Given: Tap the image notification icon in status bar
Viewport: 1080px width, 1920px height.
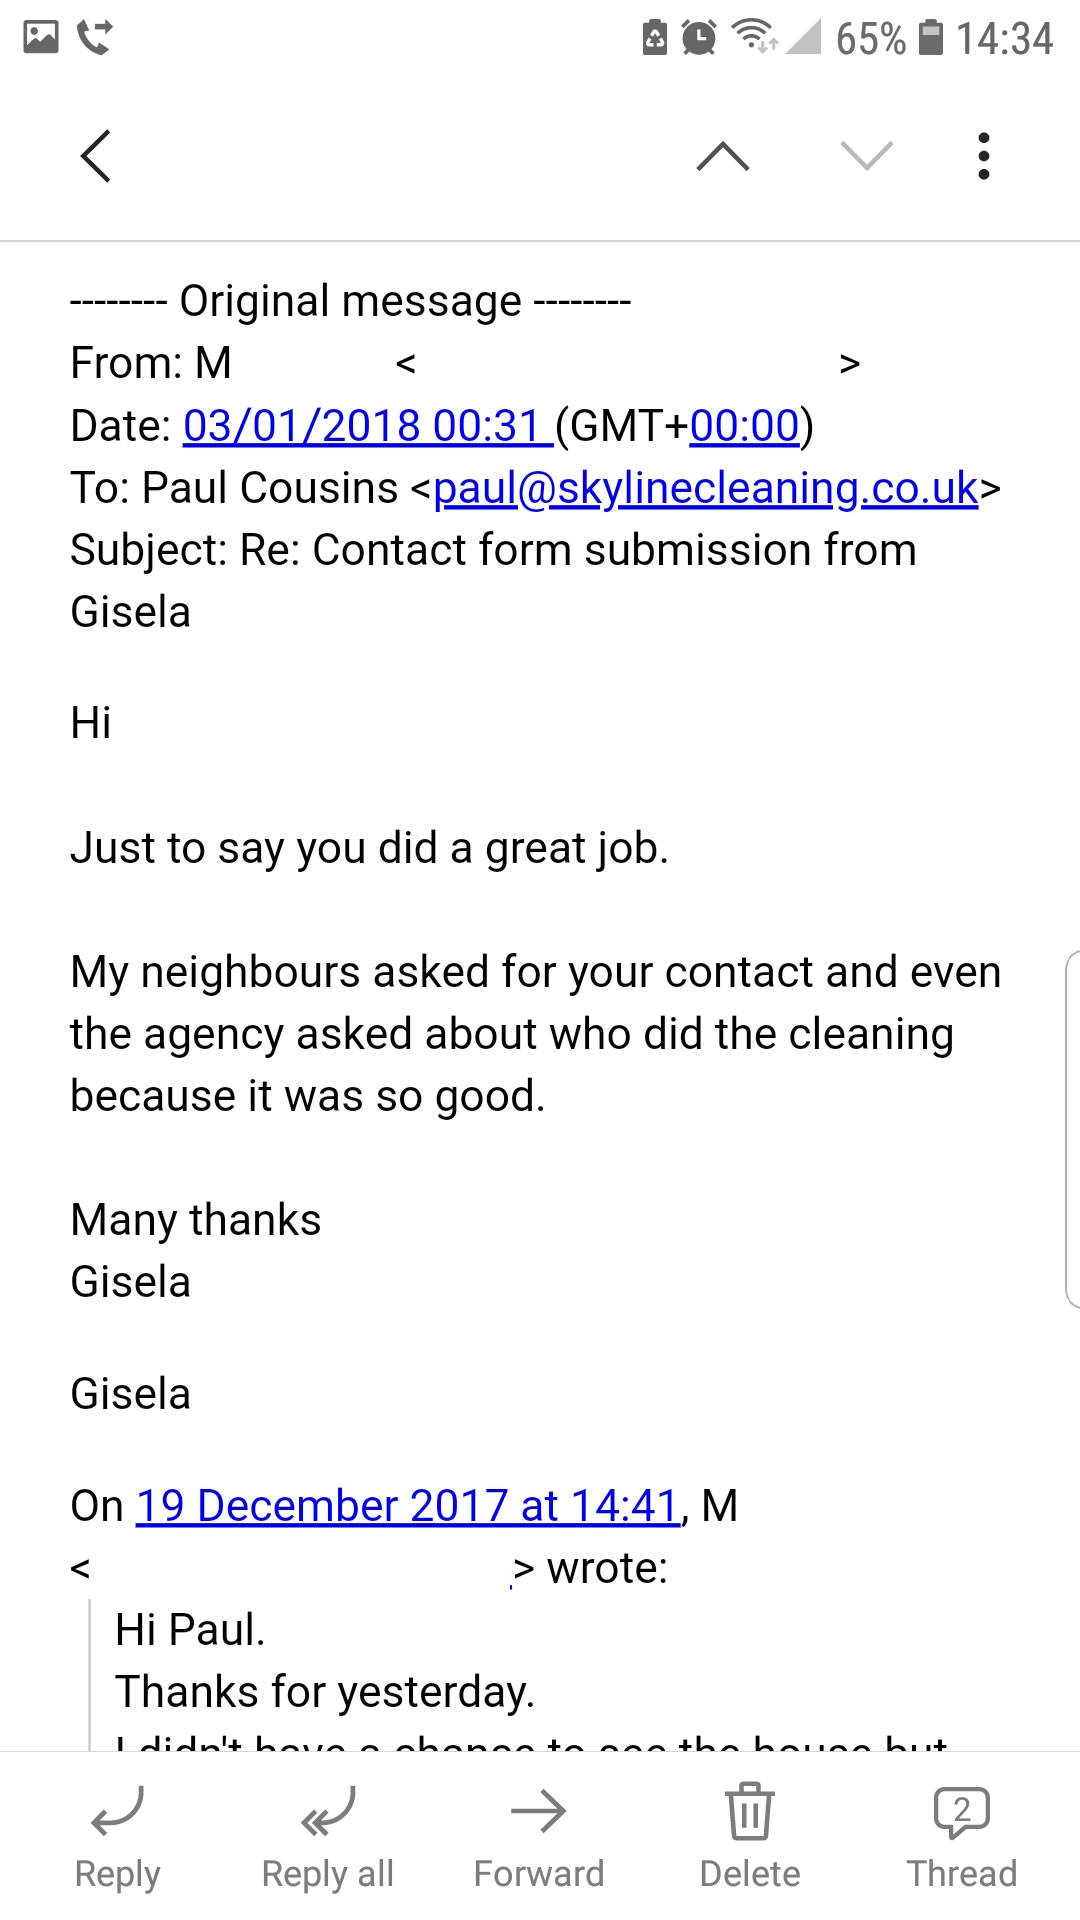Looking at the screenshot, I should (41, 38).
